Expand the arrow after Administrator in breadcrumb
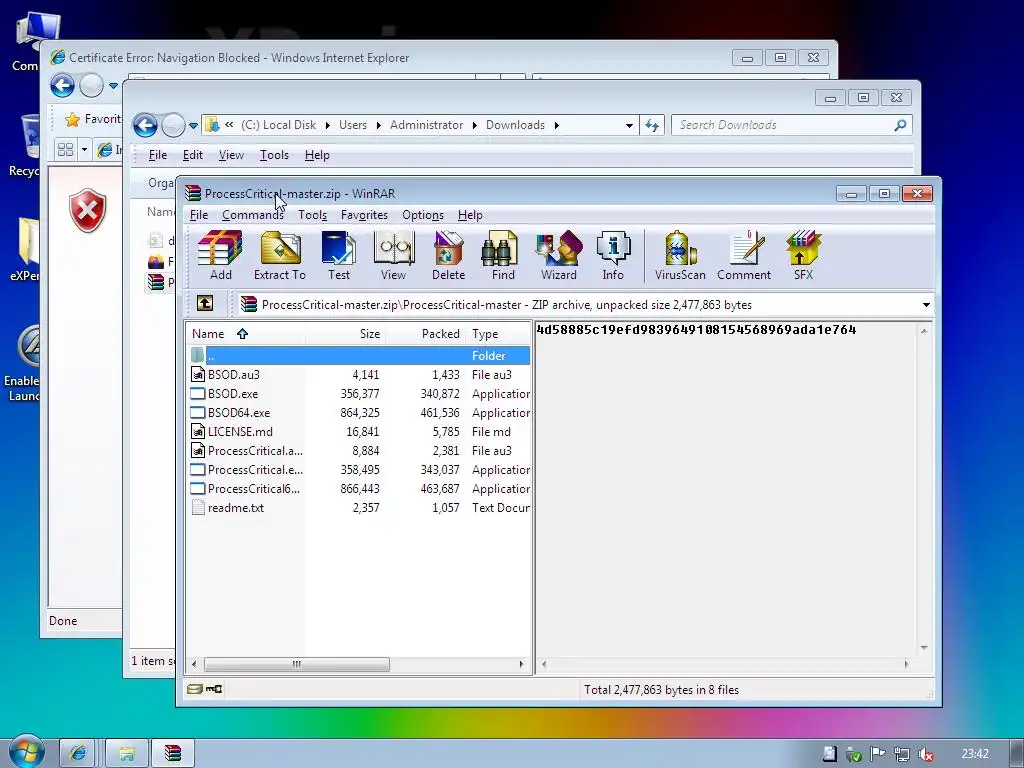1024x768 pixels. tap(474, 125)
